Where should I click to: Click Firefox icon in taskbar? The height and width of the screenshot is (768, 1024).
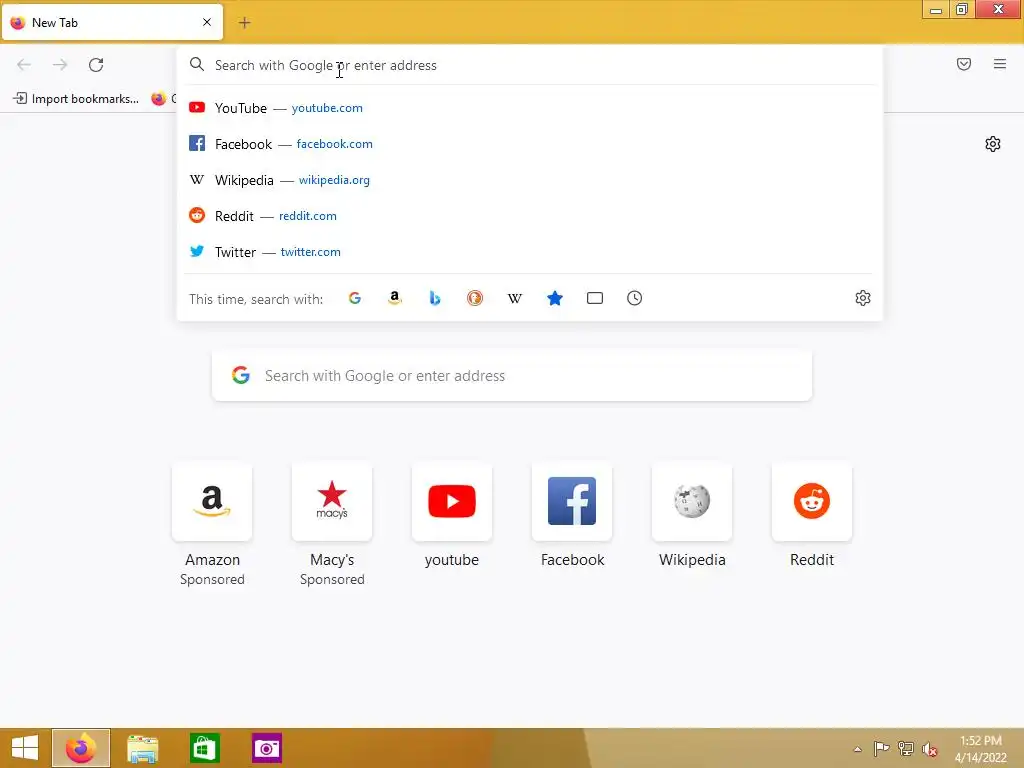click(81, 748)
